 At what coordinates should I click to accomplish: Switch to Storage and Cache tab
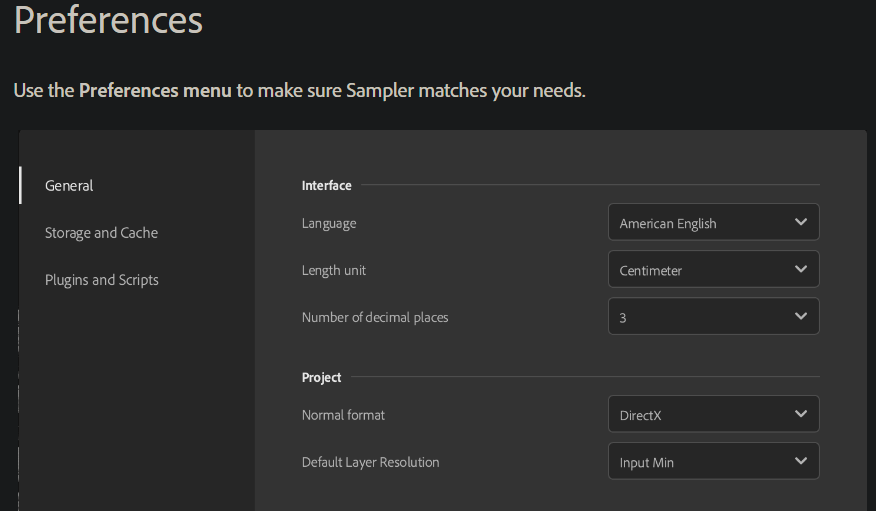pos(101,232)
